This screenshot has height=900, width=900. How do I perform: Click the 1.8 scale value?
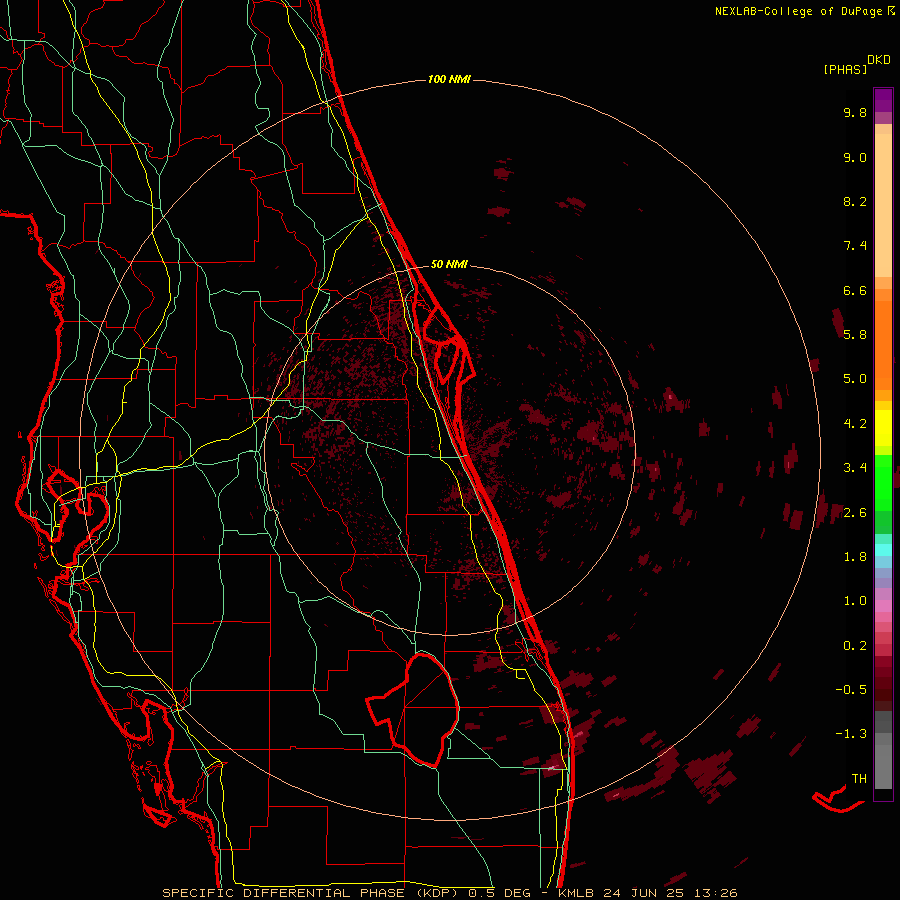pos(855,557)
